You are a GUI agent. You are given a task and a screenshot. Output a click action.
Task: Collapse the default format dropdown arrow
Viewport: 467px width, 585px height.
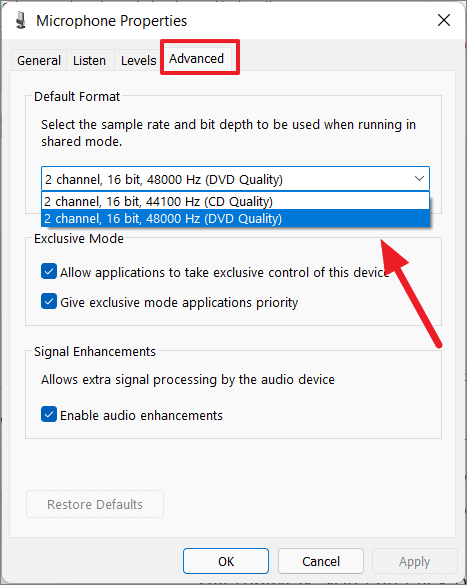(419, 179)
